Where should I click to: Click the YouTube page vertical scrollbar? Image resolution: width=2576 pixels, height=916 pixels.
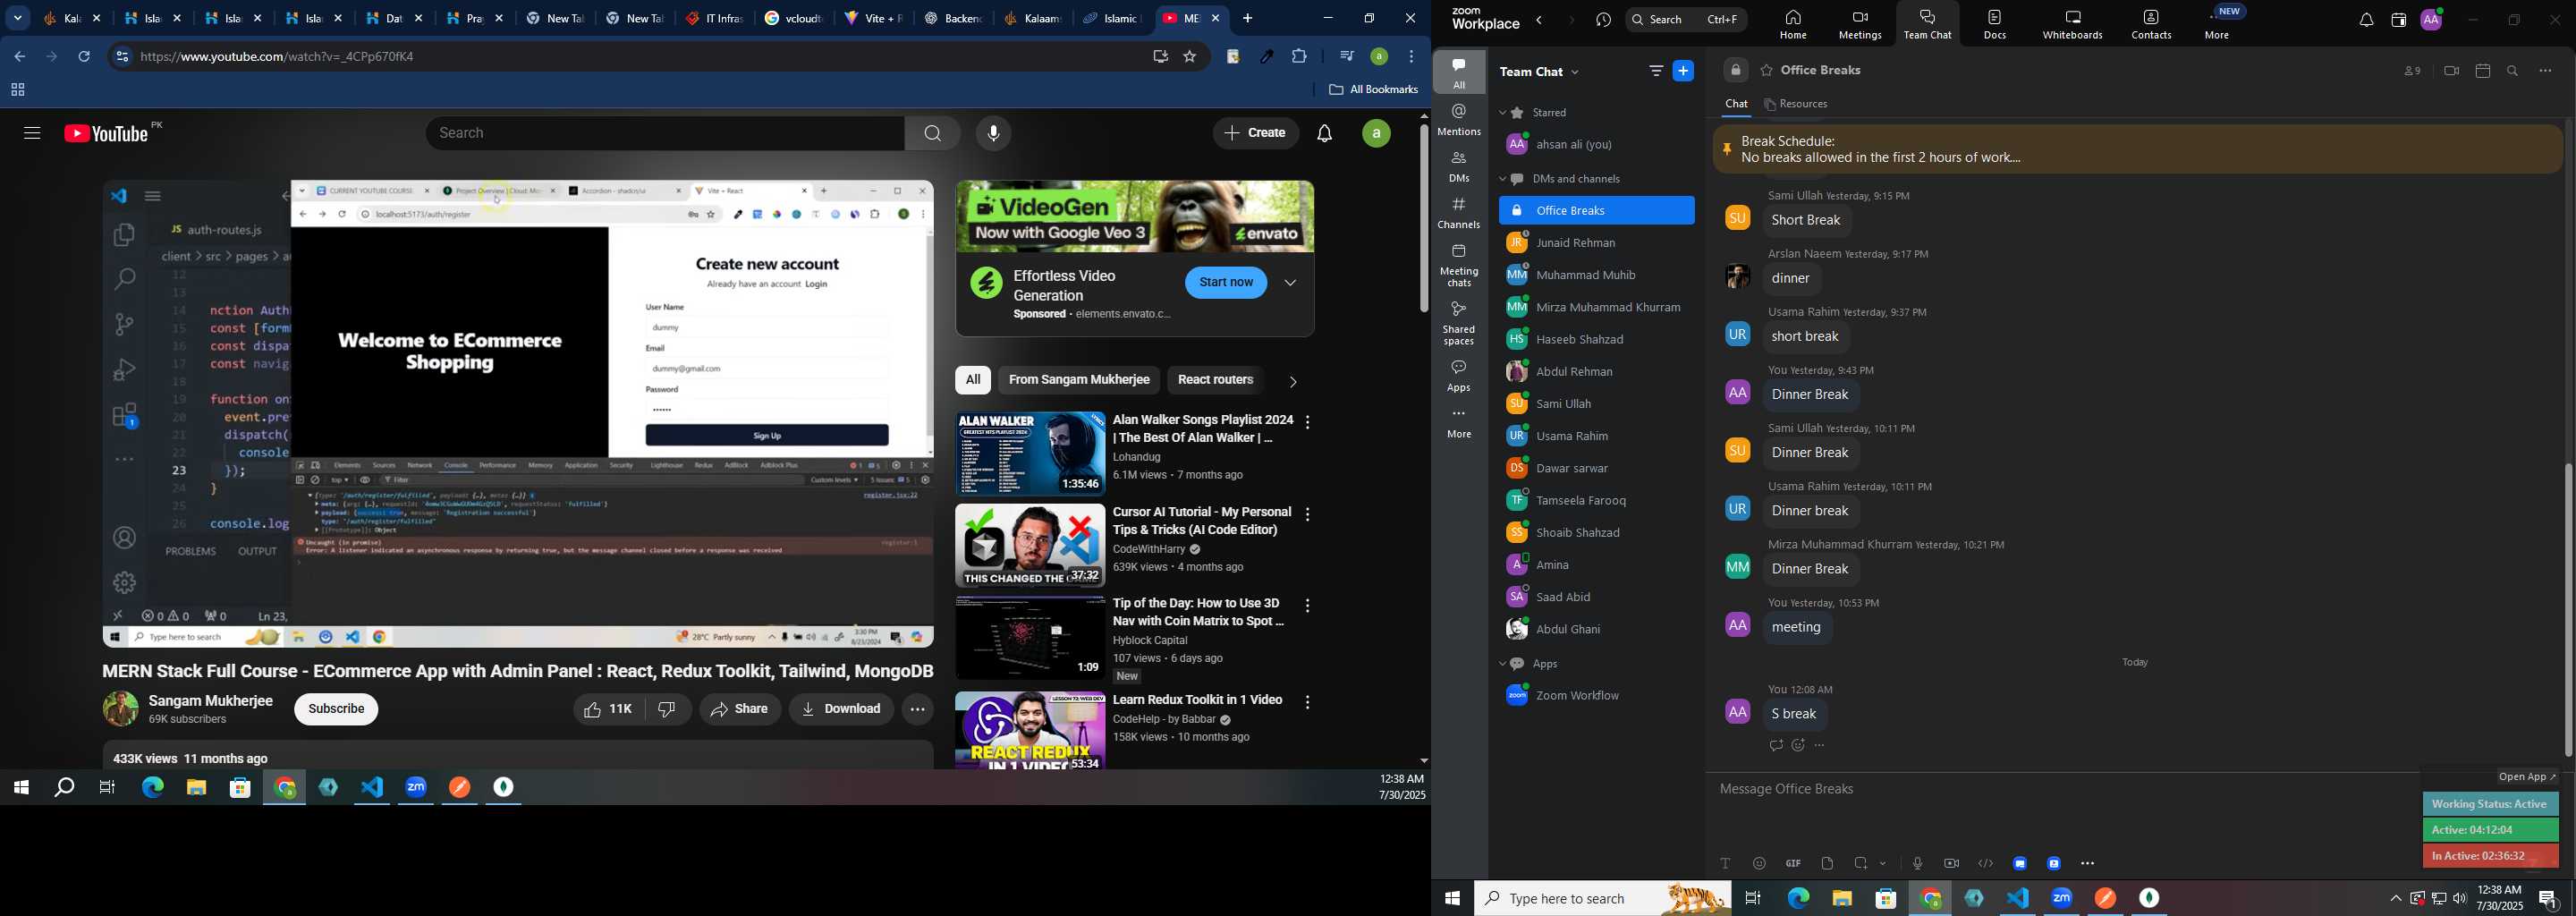[1424, 220]
